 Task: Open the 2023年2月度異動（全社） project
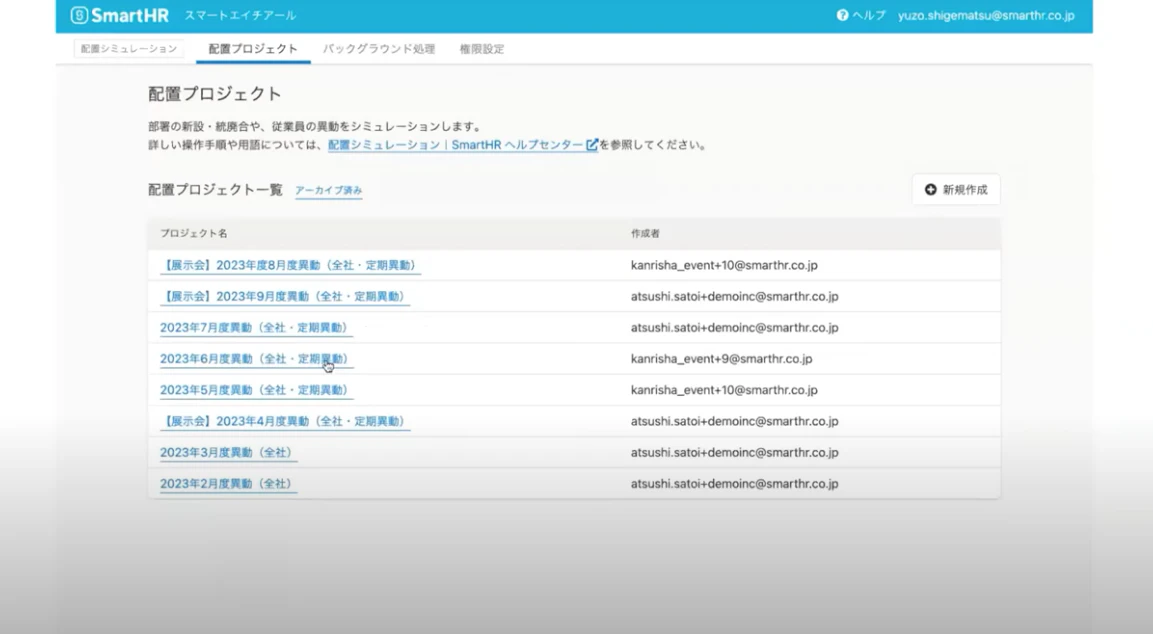tap(228, 484)
